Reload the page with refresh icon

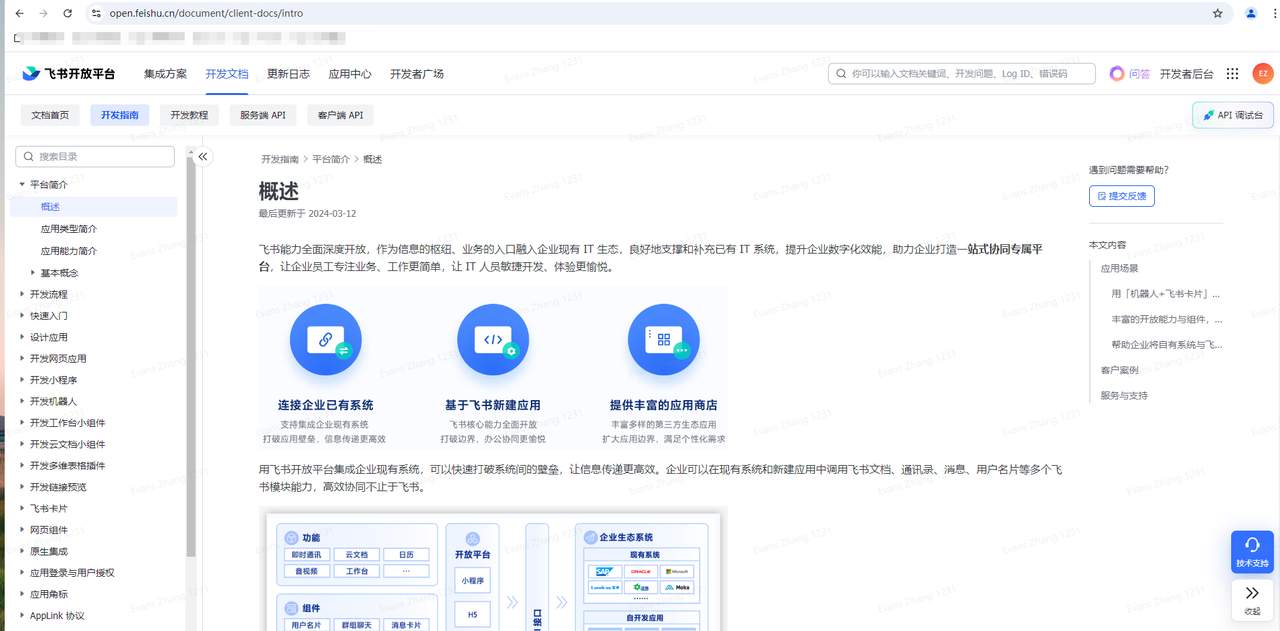[x=67, y=14]
